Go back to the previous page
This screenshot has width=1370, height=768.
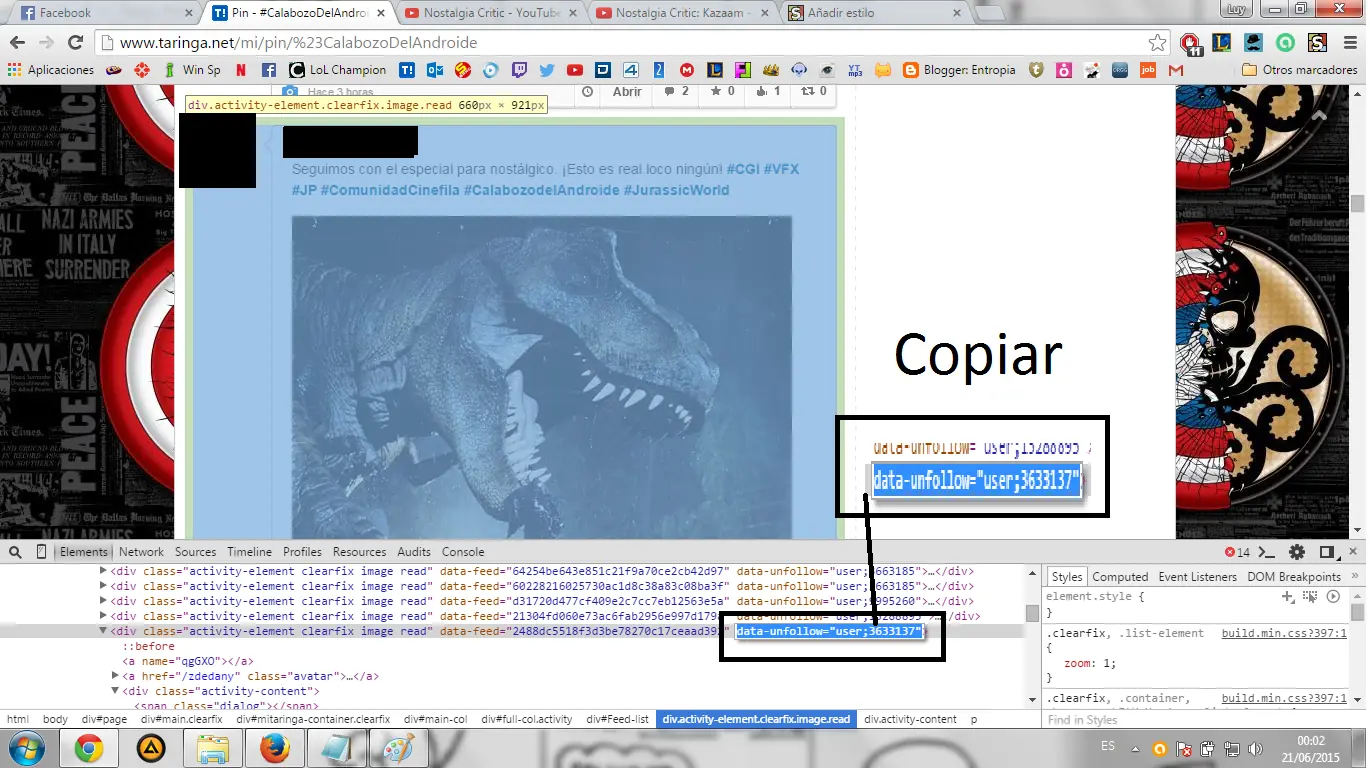point(18,43)
